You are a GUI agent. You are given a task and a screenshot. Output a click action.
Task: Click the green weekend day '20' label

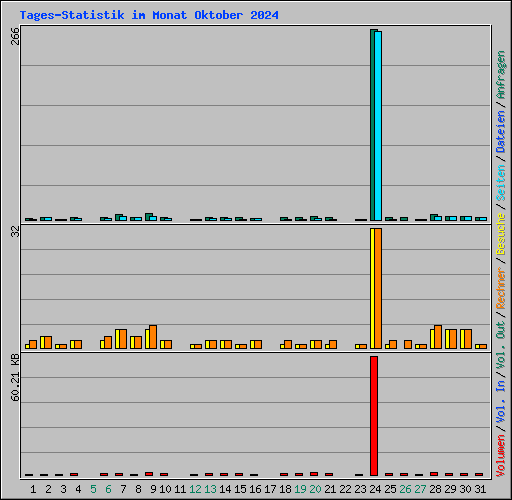click(315, 489)
